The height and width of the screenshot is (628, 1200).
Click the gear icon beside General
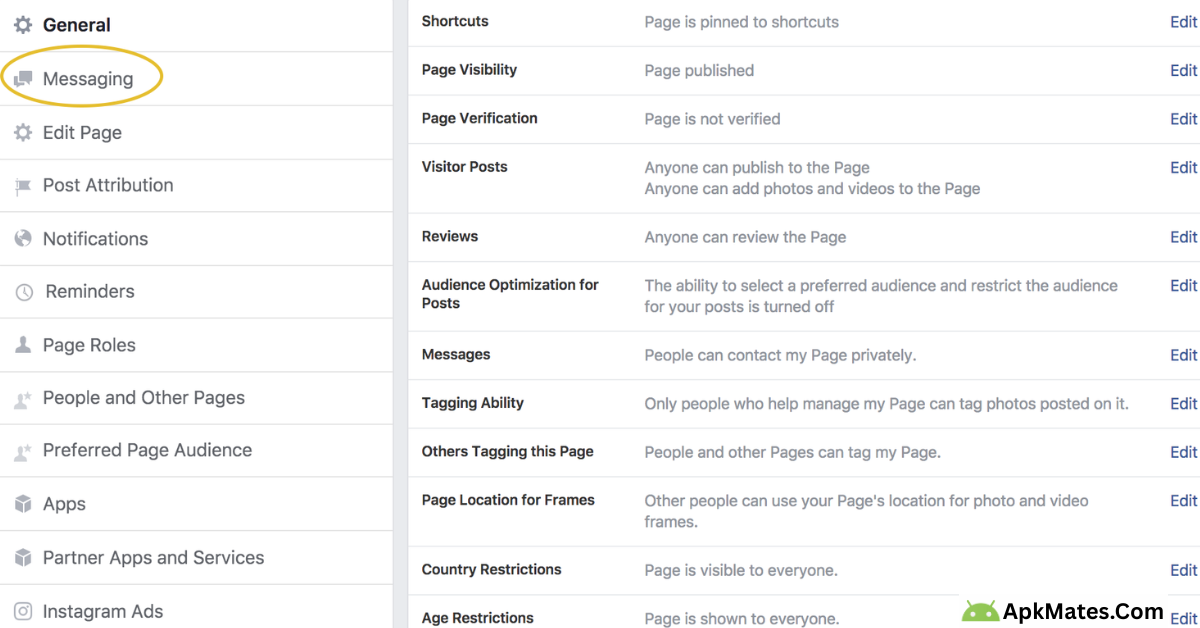click(x=22, y=24)
